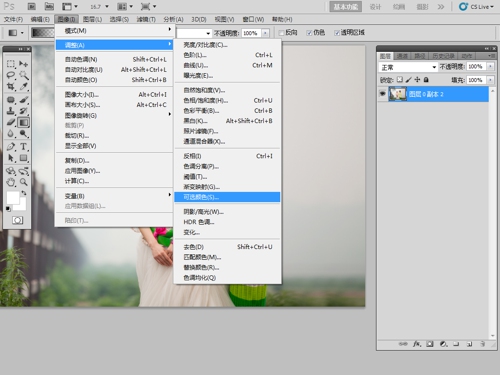500x375 pixels.
Task: Open the options bar 不透明度 slider arrow
Action: point(265,33)
